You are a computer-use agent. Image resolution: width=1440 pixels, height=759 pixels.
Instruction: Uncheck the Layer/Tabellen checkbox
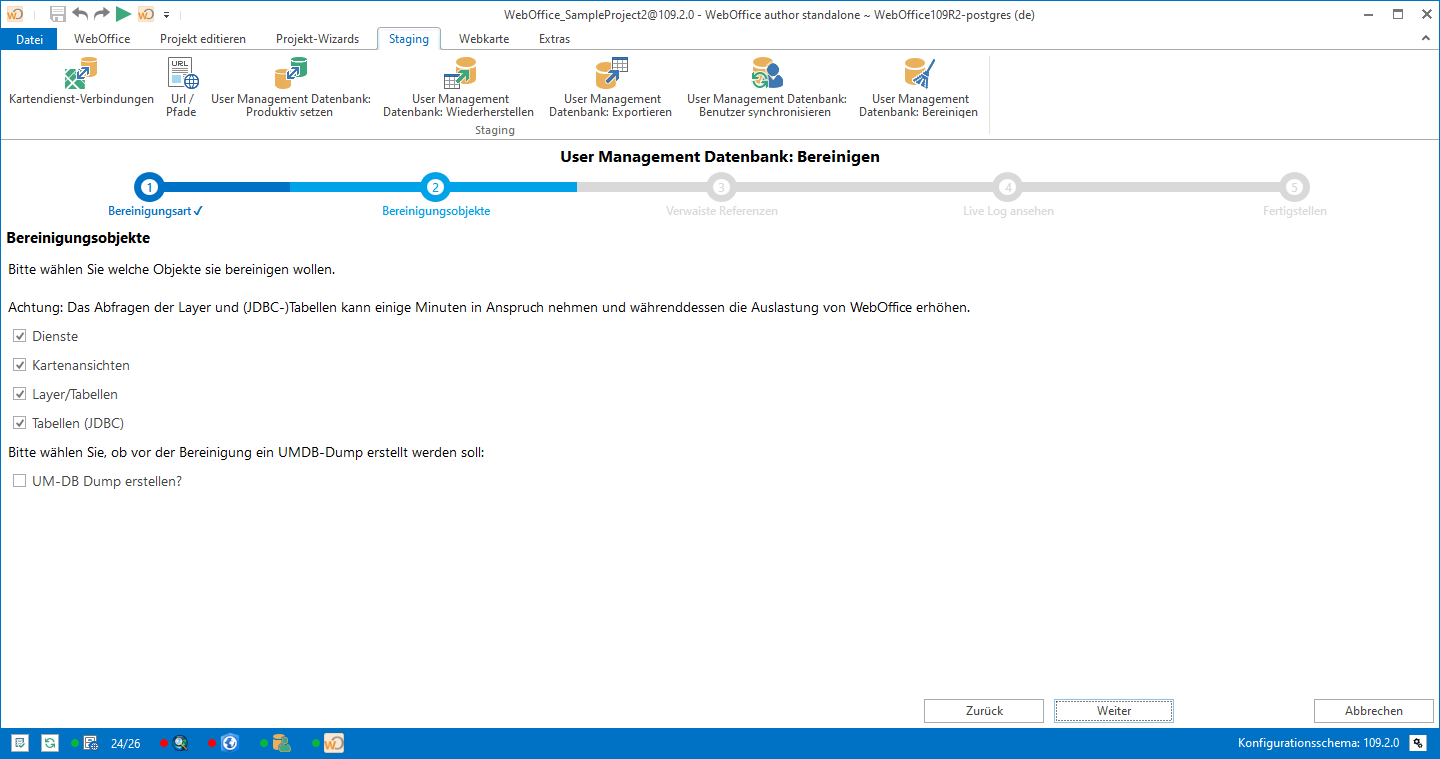pyautogui.click(x=20, y=394)
